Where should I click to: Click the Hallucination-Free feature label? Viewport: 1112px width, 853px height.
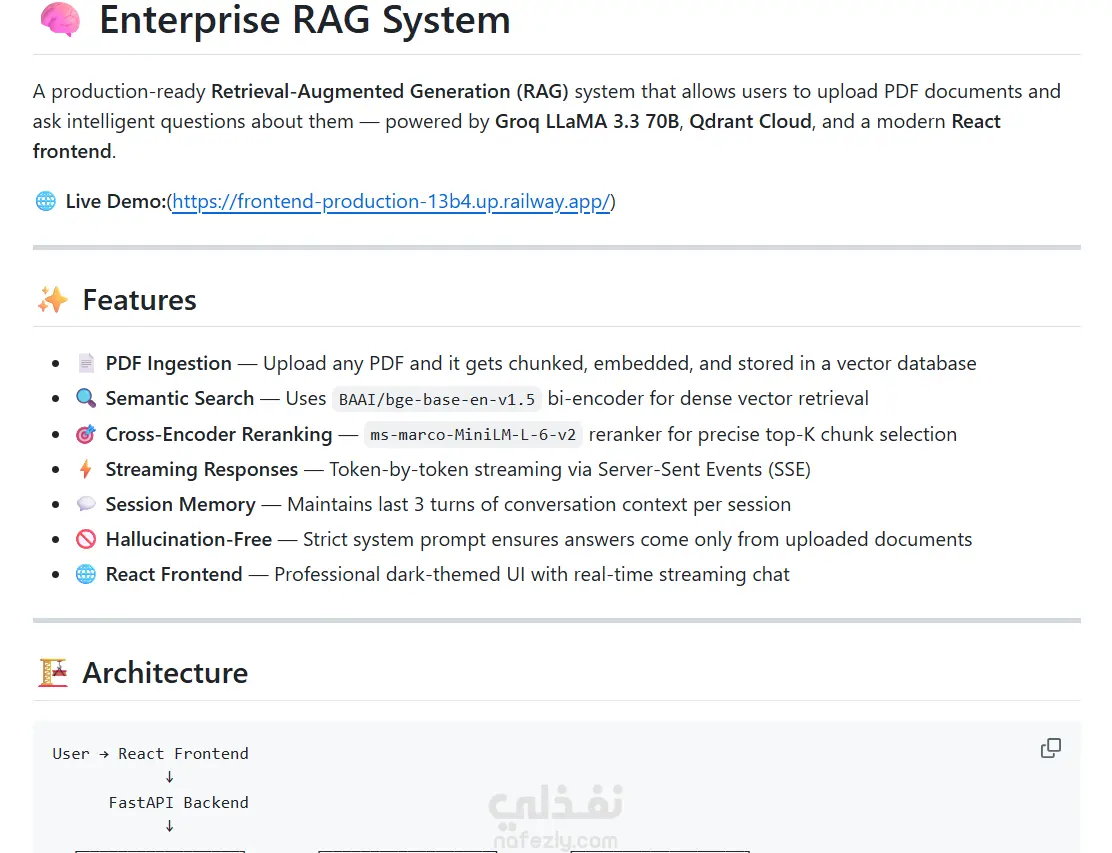click(189, 540)
